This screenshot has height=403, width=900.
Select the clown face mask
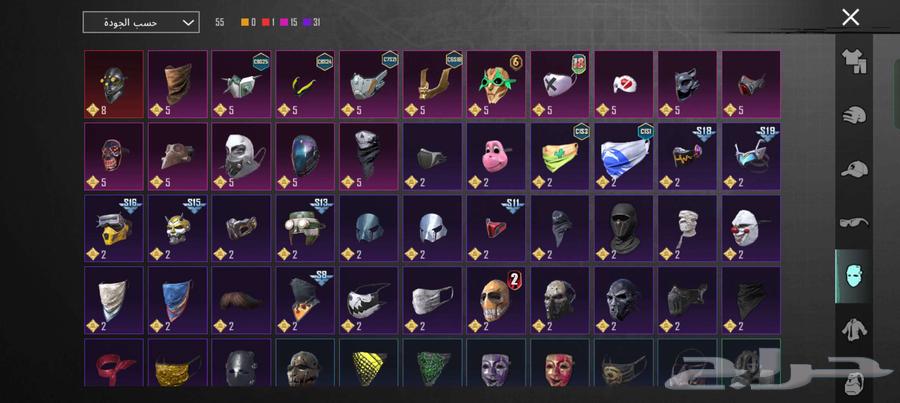click(751, 228)
